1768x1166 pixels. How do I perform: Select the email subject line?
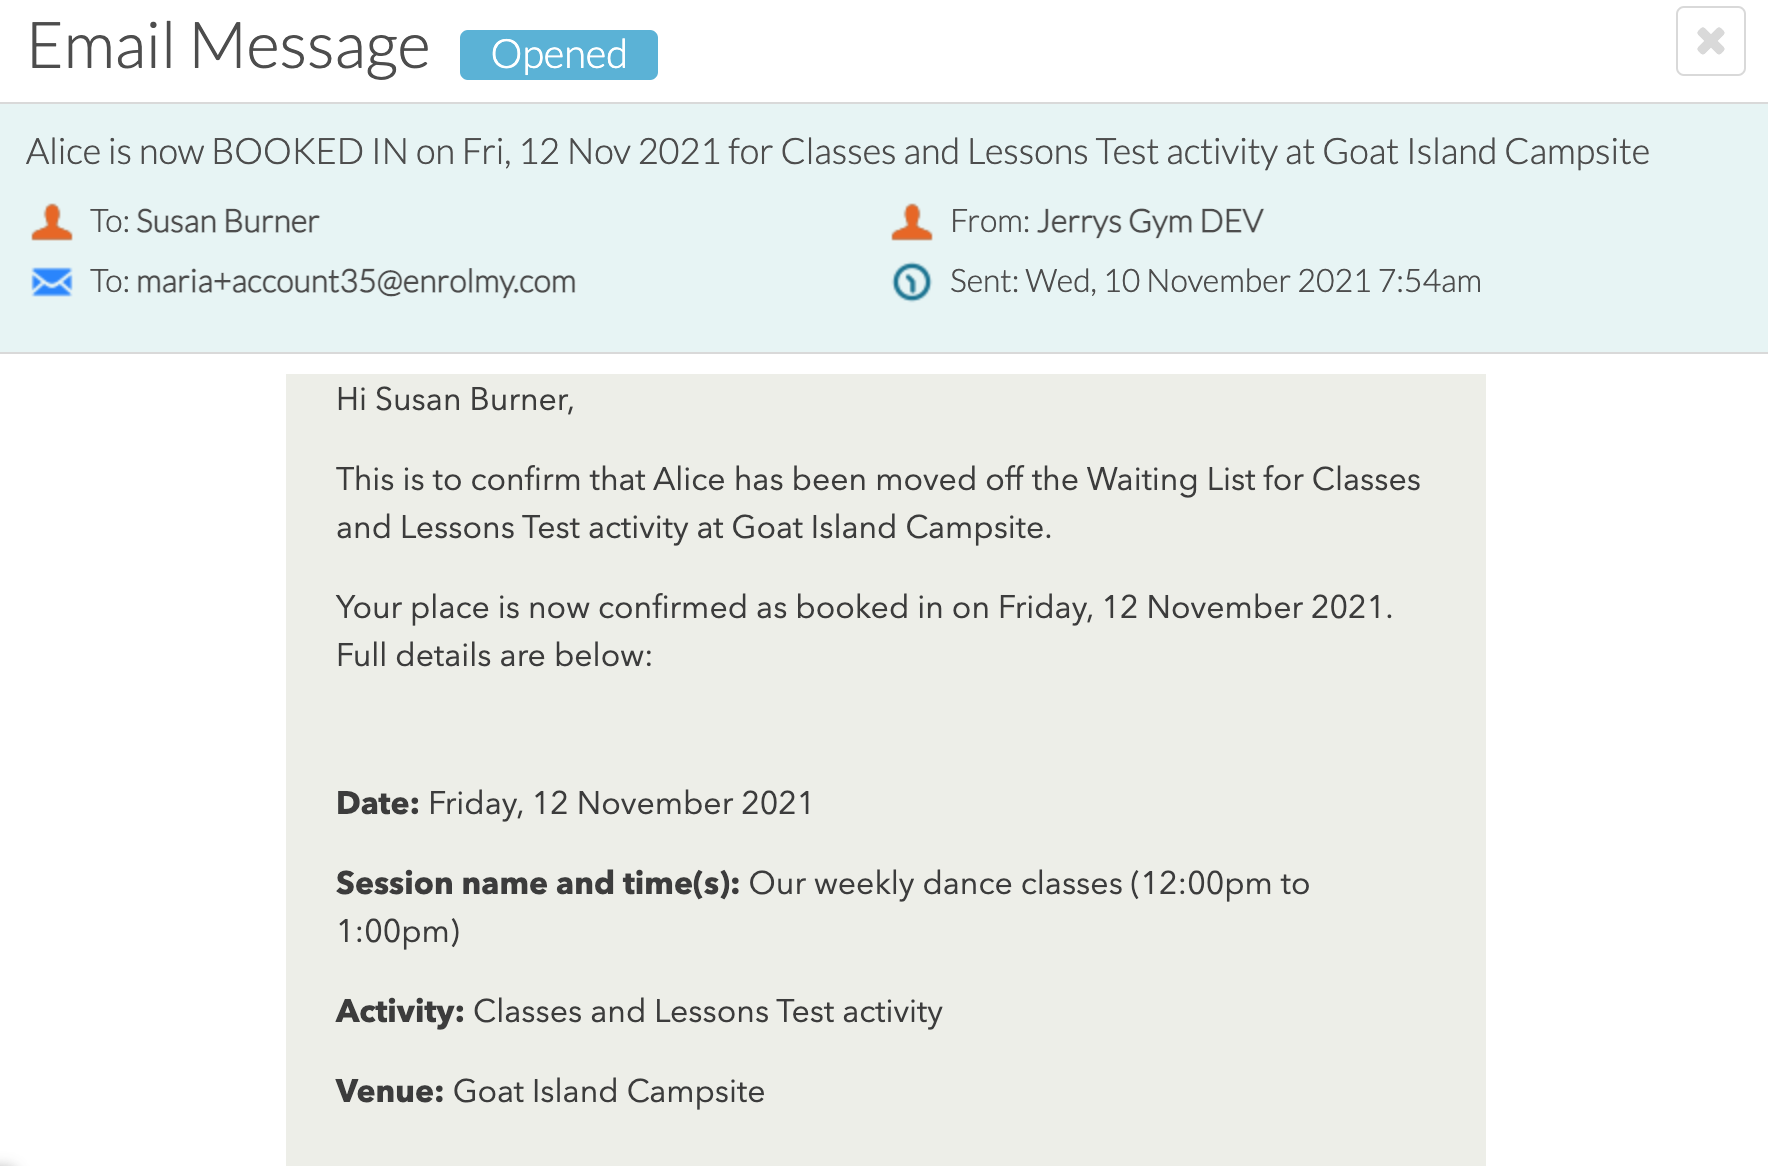[838, 152]
